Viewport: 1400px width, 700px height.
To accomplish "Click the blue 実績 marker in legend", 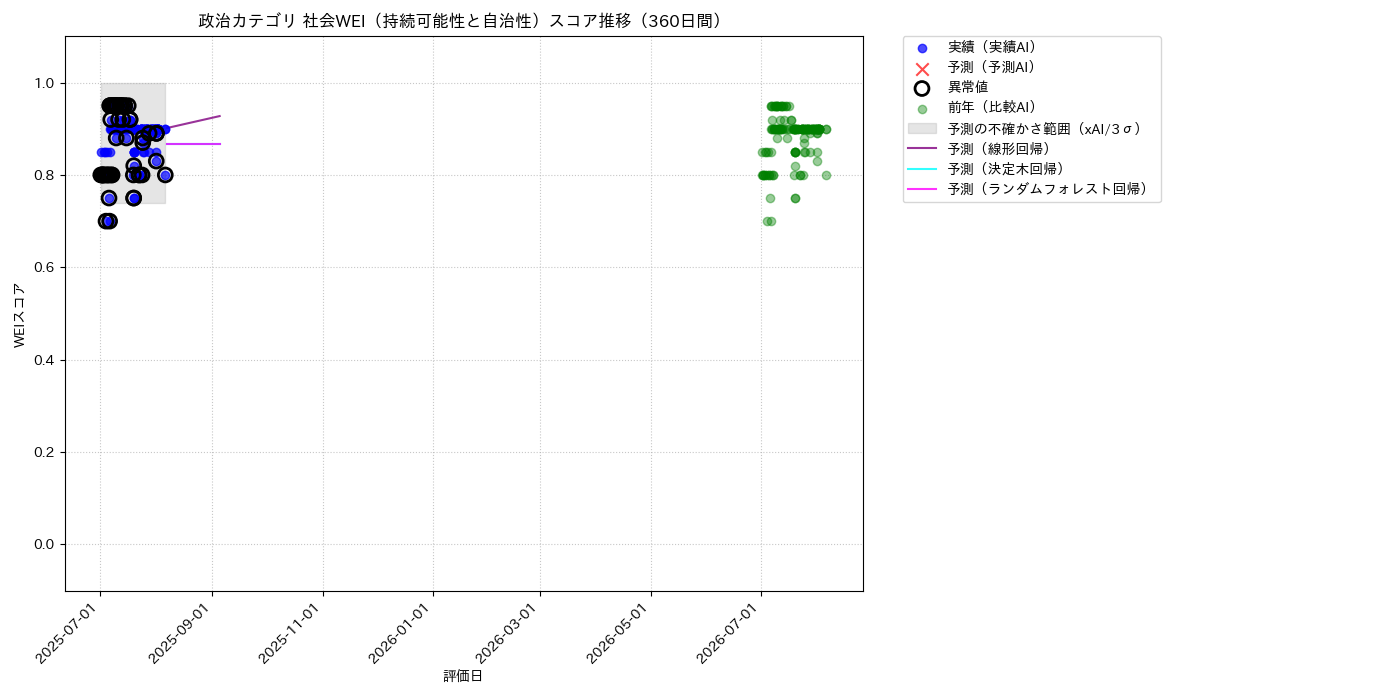I will pyautogui.click(x=922, y=48).
